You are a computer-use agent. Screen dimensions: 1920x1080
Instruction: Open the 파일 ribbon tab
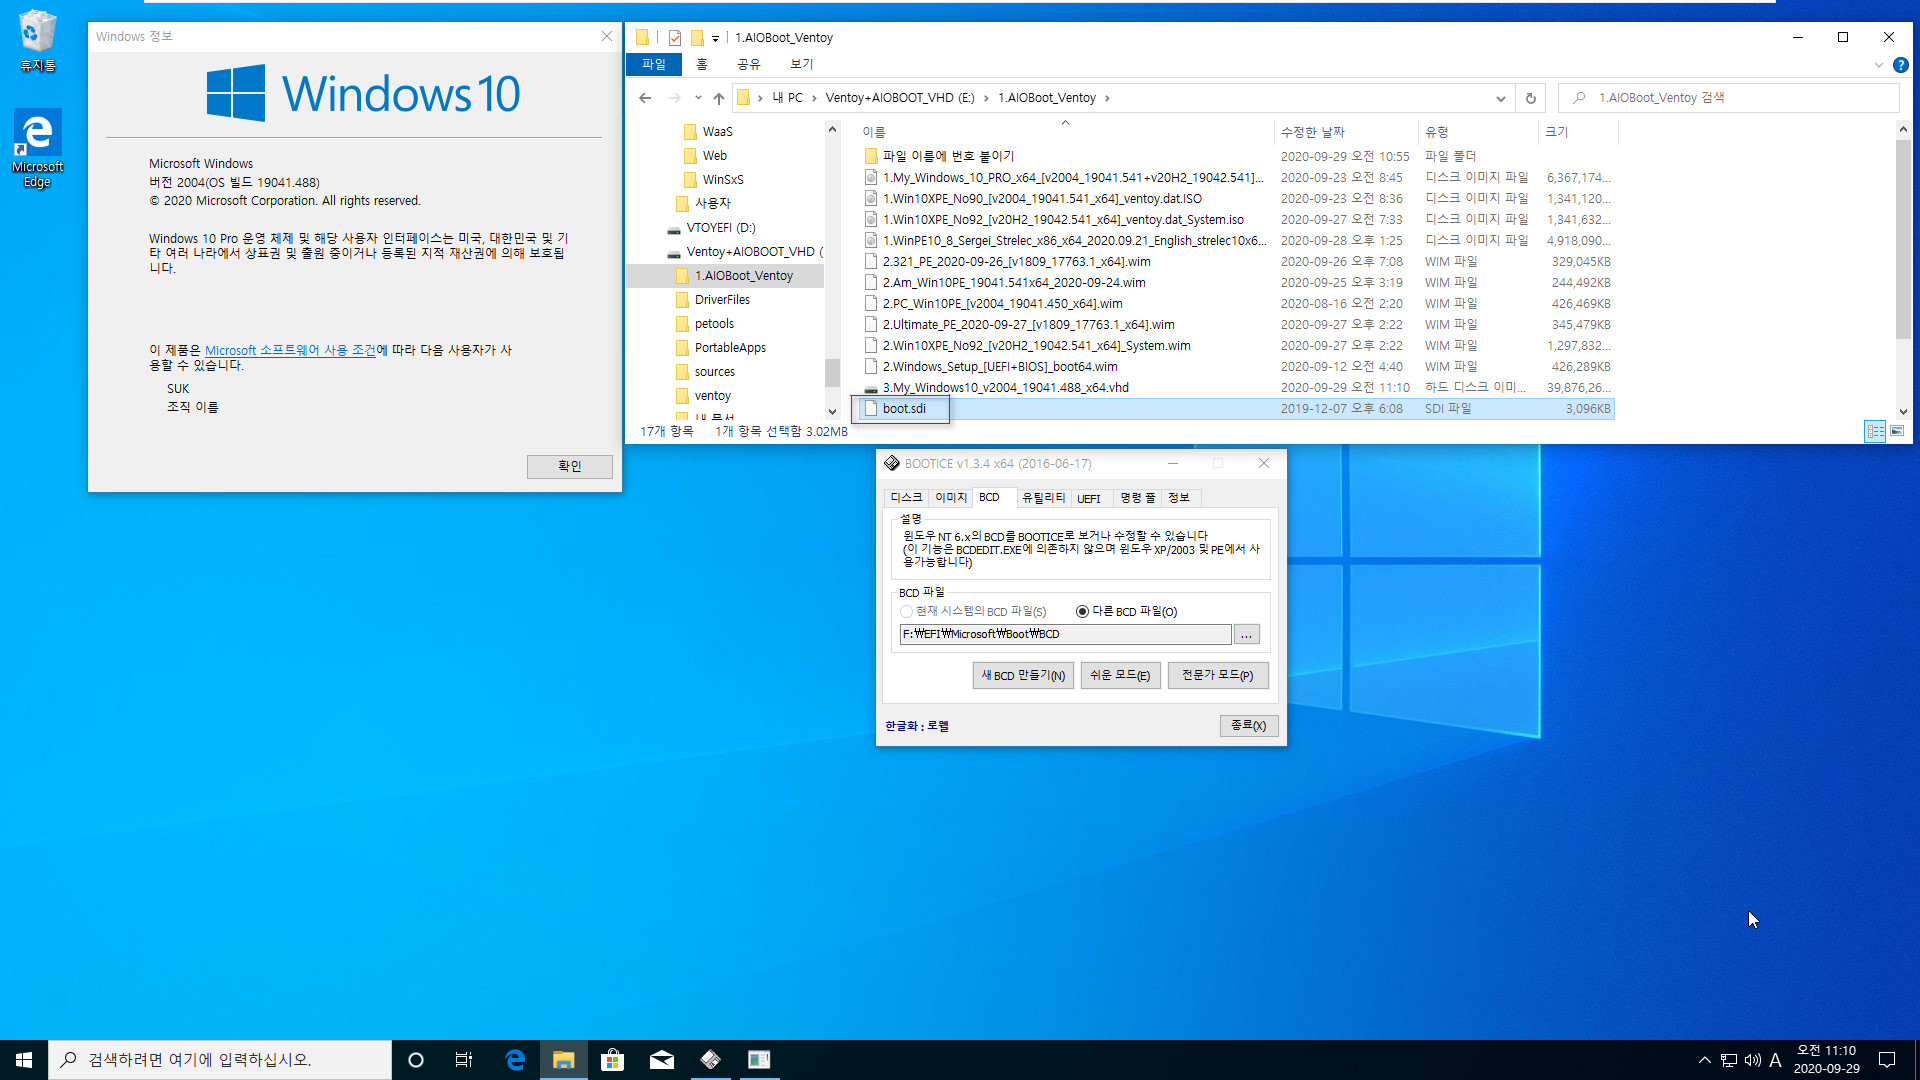coord(654,65)
